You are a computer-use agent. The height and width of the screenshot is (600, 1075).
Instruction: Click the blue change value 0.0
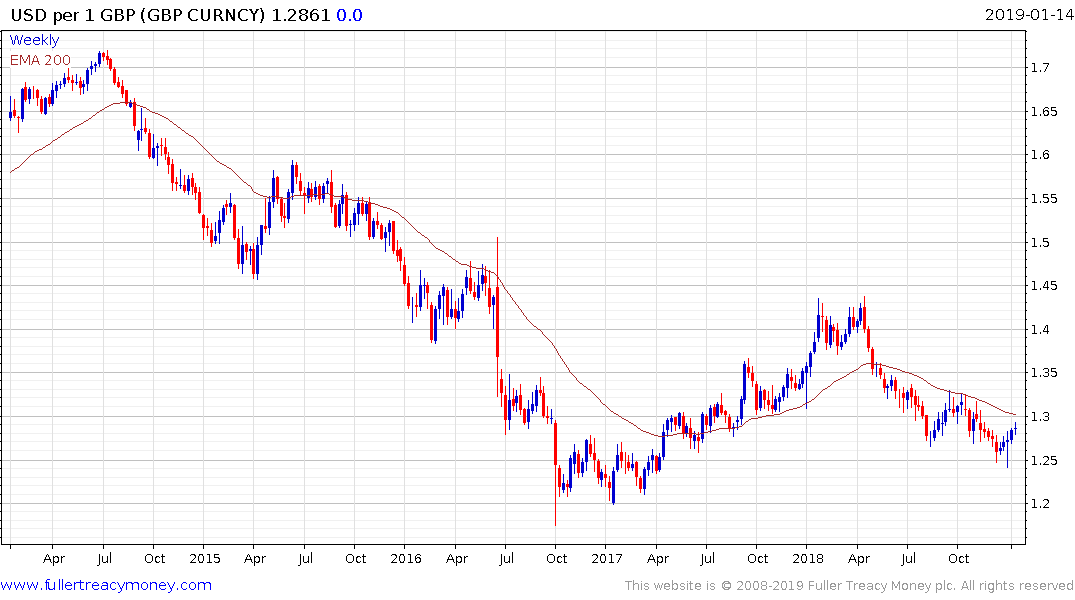[x=349, y=15]
